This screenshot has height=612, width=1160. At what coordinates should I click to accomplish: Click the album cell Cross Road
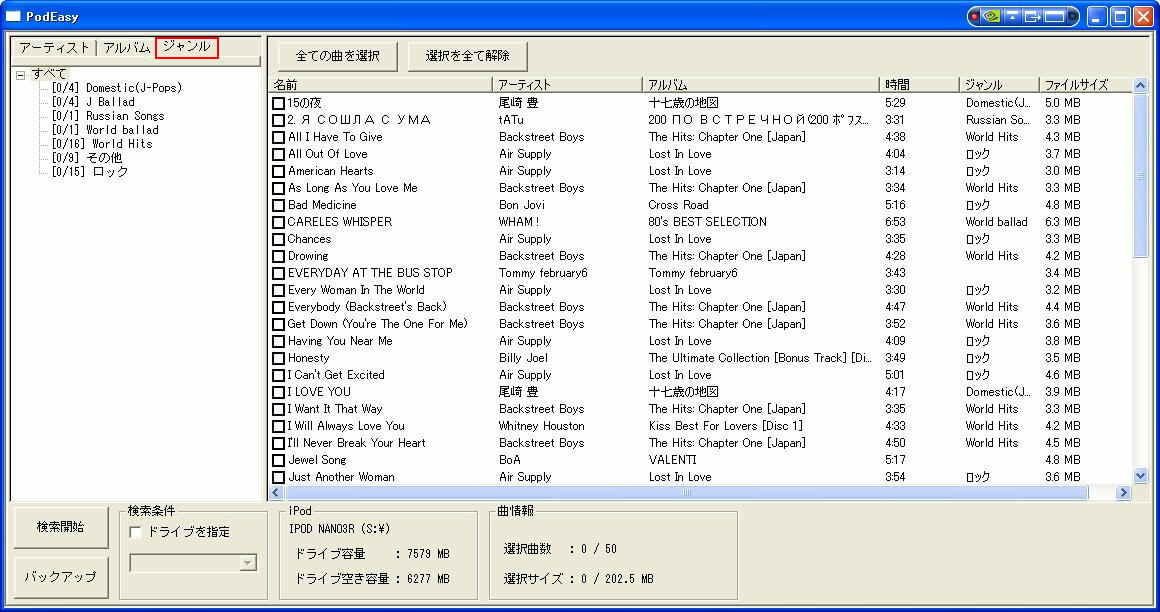pyautogui.click(x=678, y=205)
